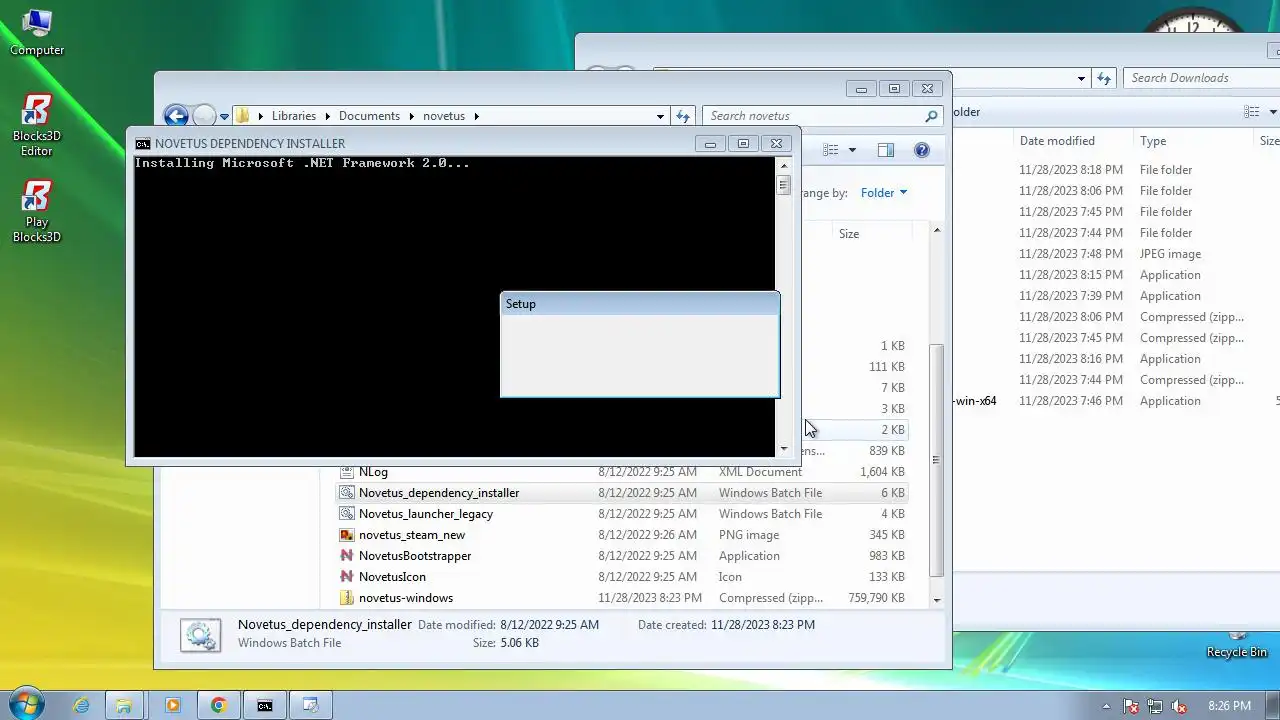Expand the arrow after Documents breadcrumb

point(411,116)
